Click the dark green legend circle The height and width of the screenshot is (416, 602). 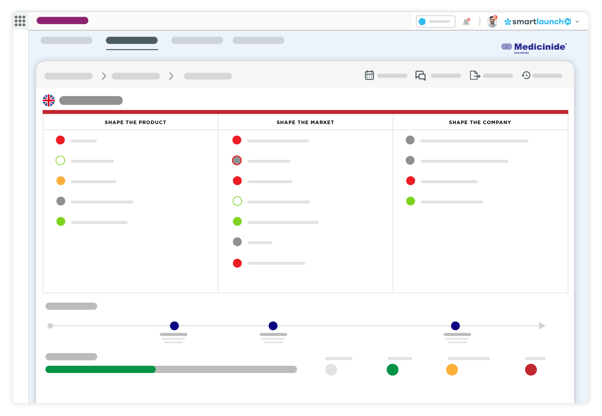(x=392, y=370)
